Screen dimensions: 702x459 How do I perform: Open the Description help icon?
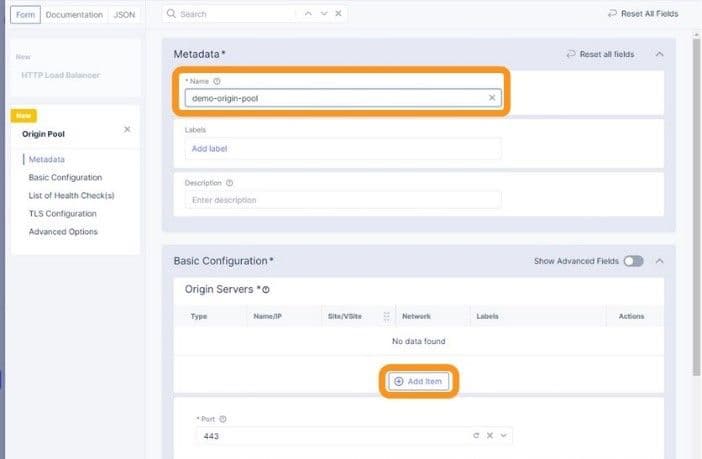(229, 183)
